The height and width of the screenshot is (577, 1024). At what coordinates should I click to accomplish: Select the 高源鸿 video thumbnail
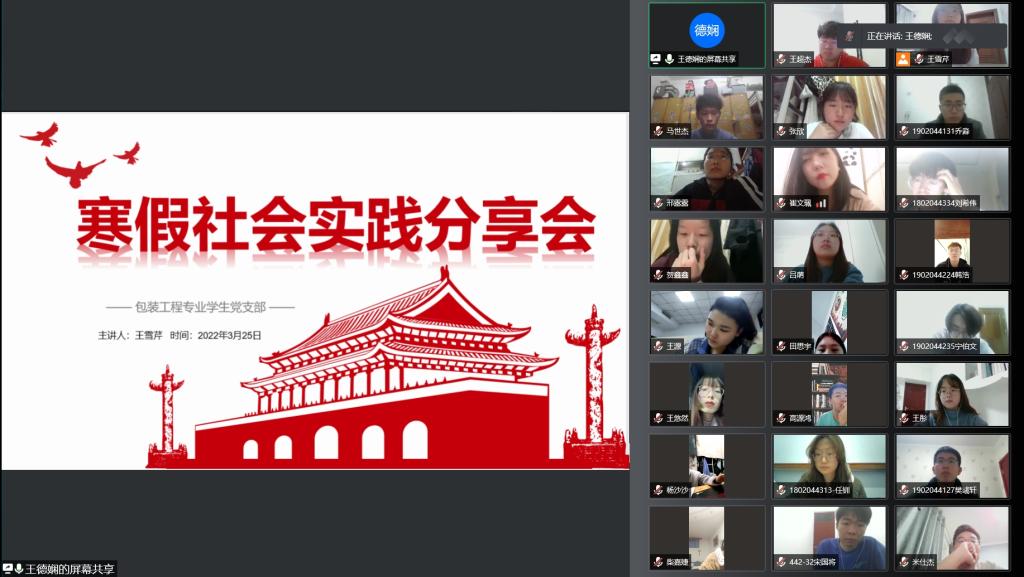point(829,393)
